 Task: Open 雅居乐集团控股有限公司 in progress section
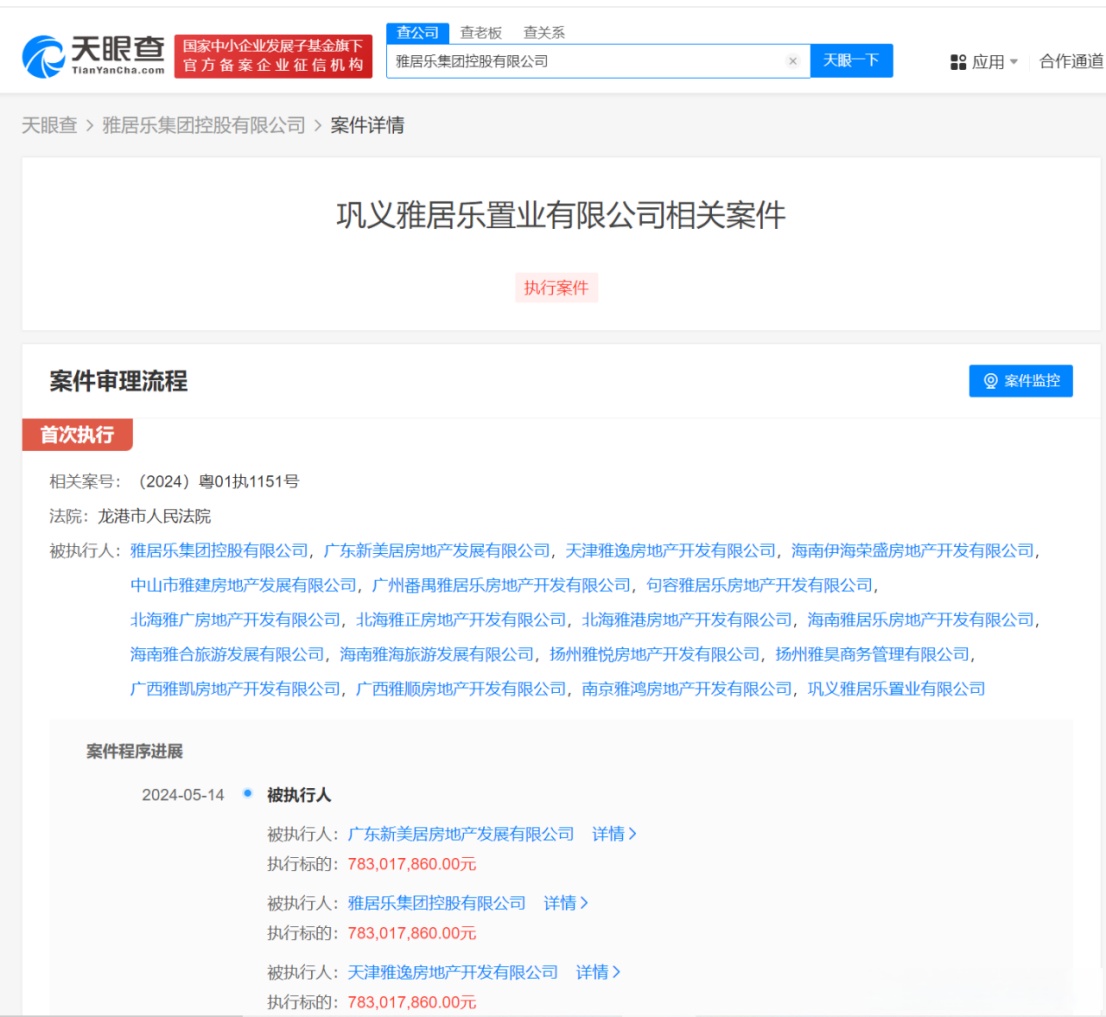(x=437, y=903)
